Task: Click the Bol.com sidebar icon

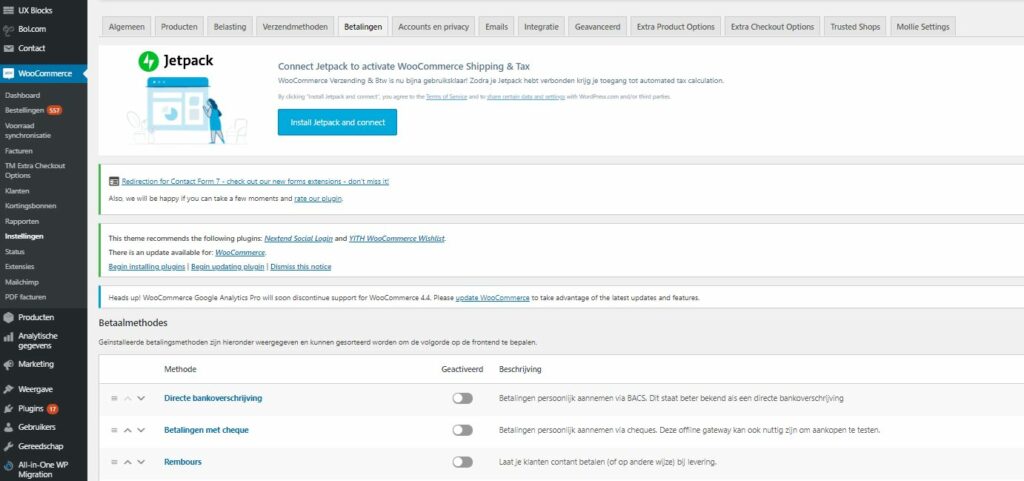Action: [x=8, y=29]
